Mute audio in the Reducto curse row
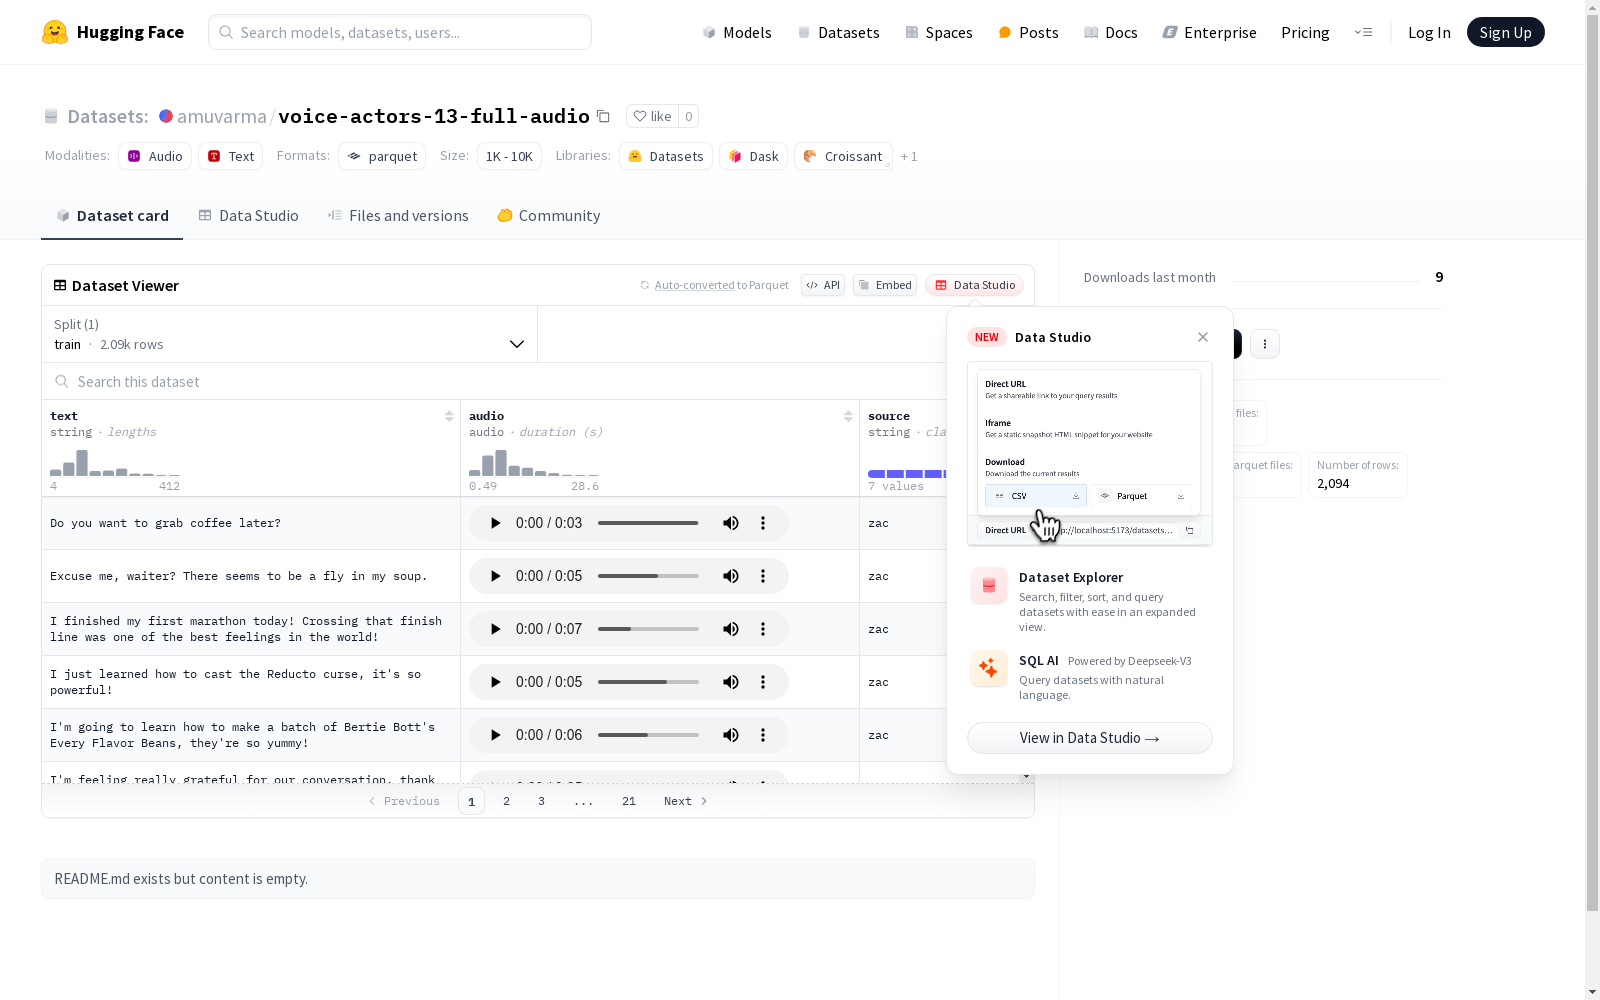 click(731, 682)
